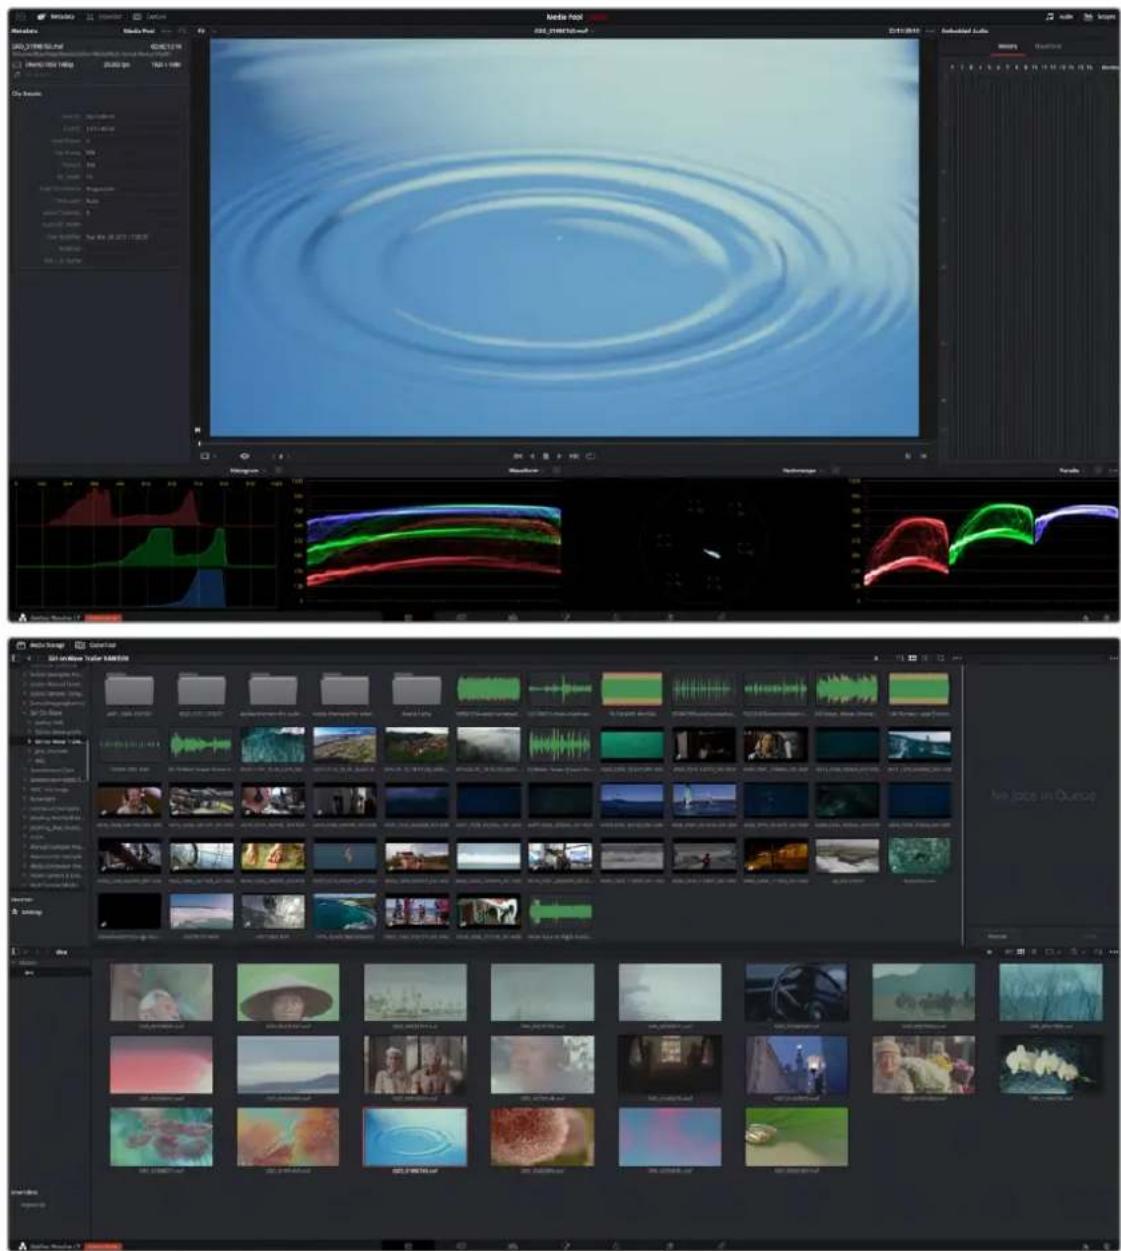Select the pink and blue gradient thumbnail
Viewport: 1121px width, 1251px height.
pos(670,1136)
